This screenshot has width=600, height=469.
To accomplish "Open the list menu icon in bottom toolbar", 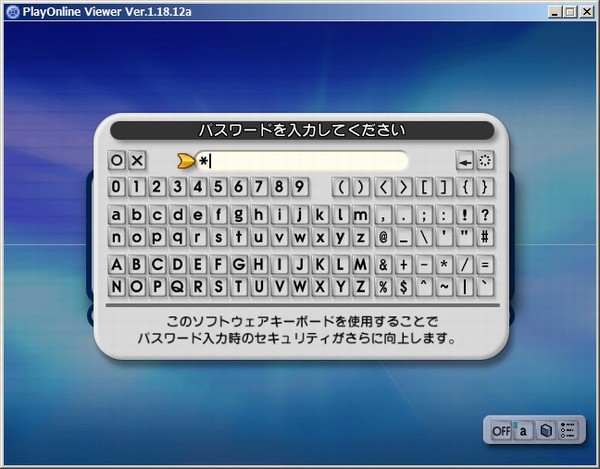I will pyautogui.click(x=568, y=431).
